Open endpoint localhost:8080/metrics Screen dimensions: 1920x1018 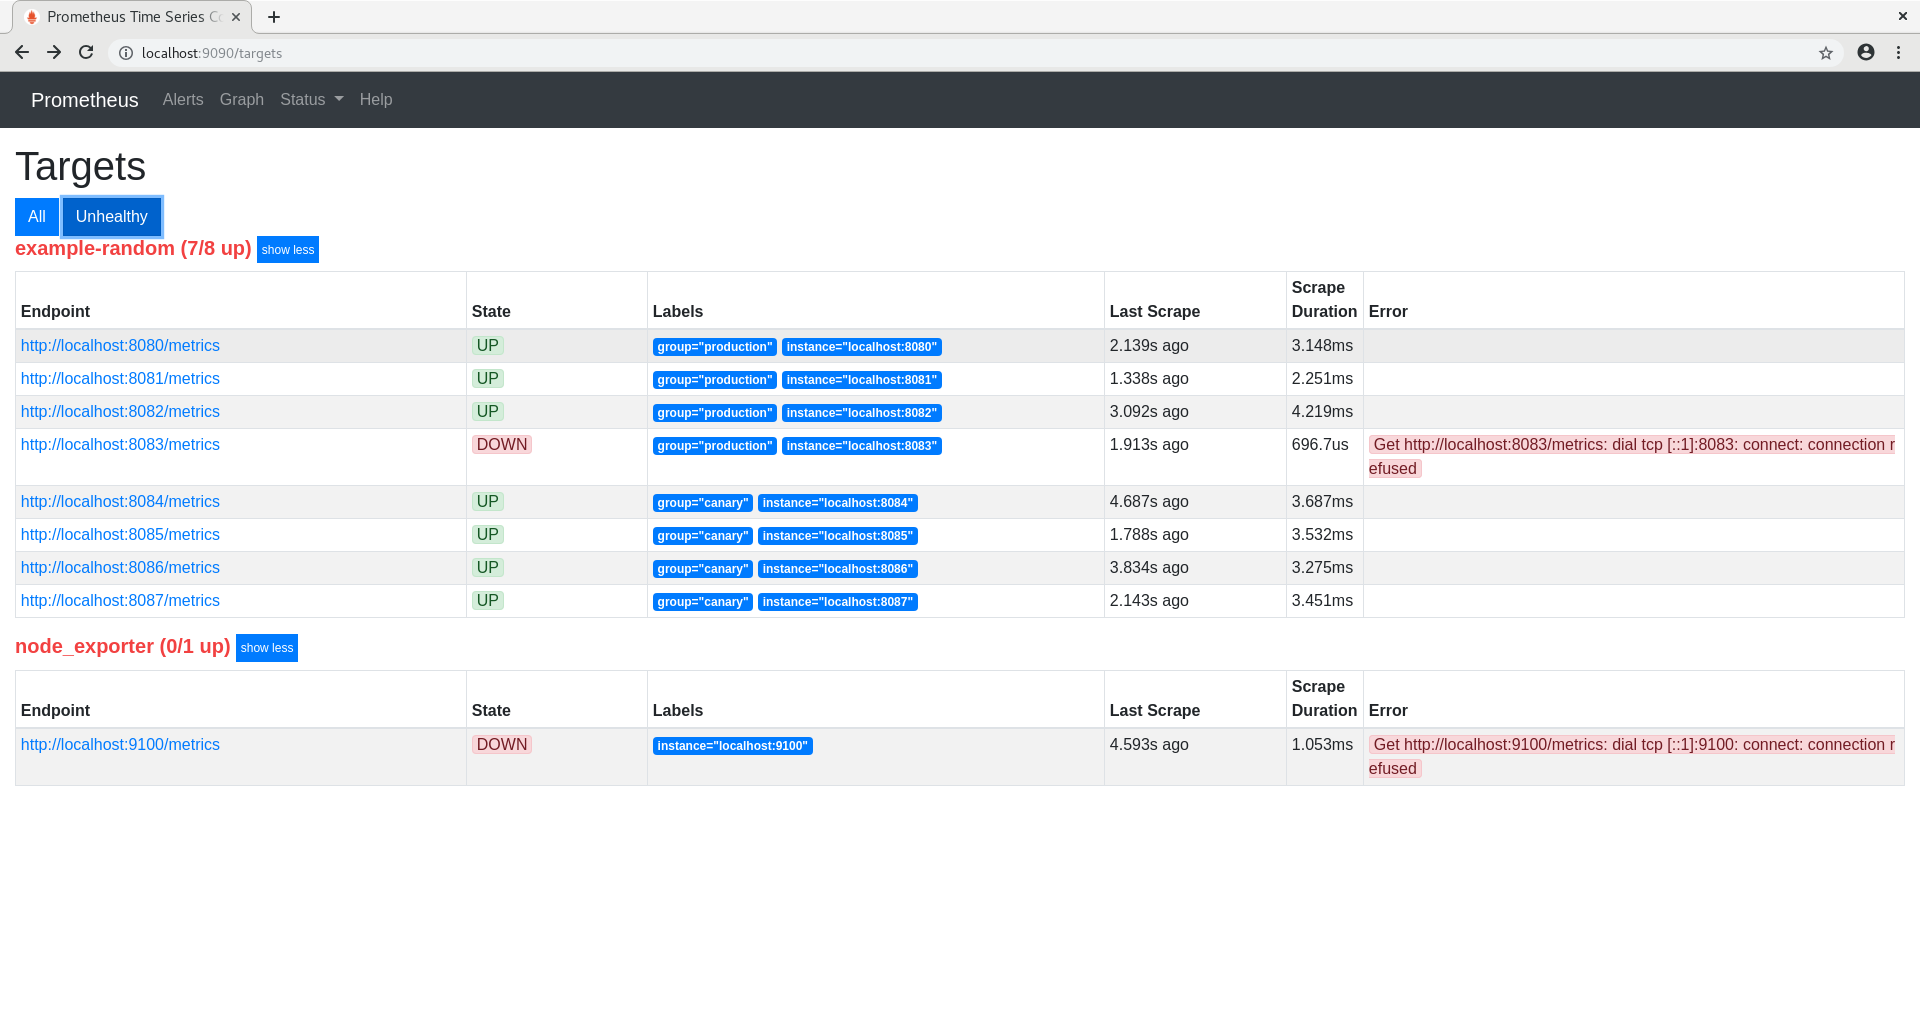(x=120, y=346)
